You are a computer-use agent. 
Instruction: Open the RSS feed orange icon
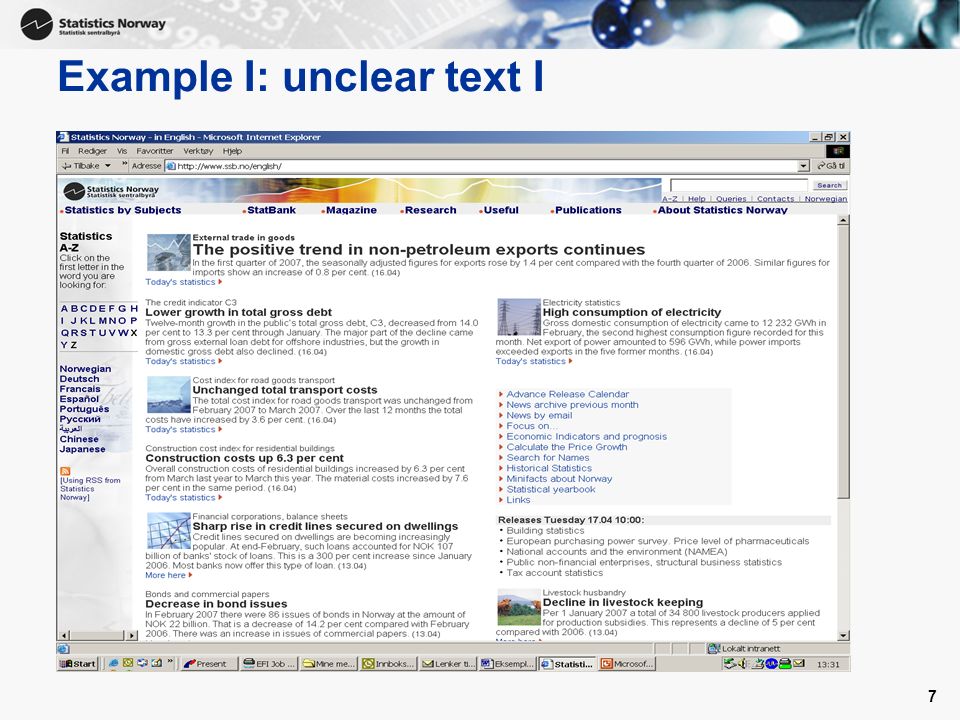pos(65,471)
